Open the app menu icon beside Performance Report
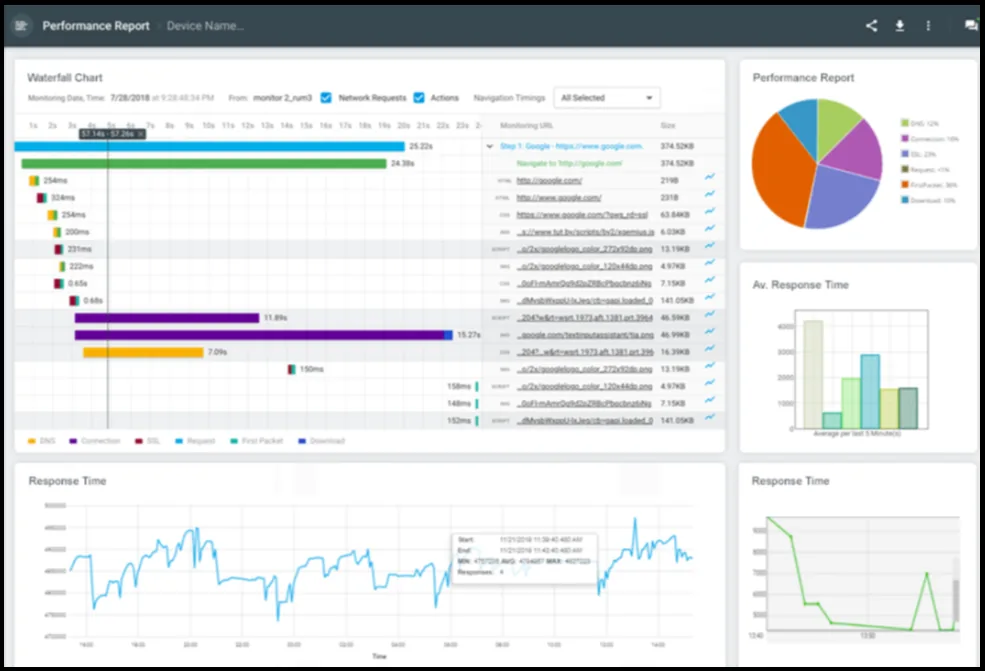This screenshot has height=671, width=985. 21,26
